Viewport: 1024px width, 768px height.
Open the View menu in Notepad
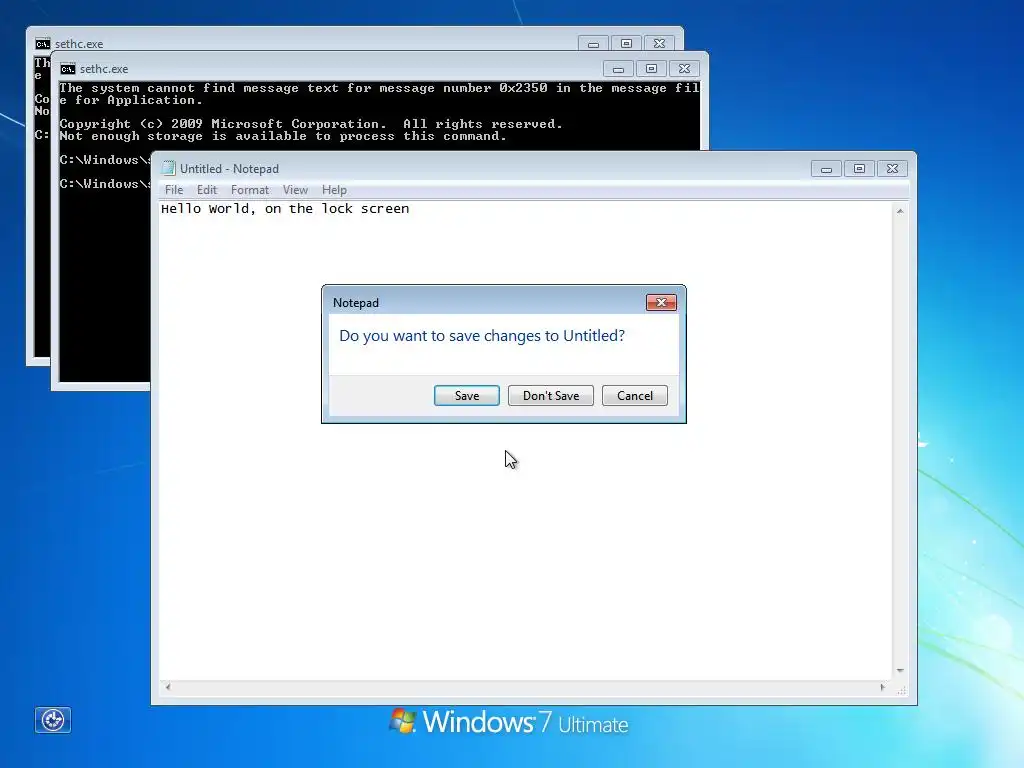(x=295, y=190)
